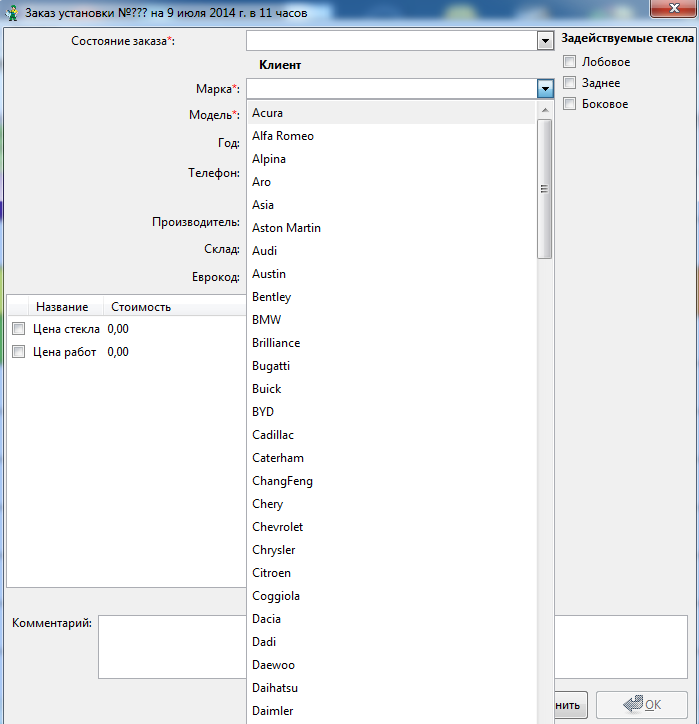Enable the Боковое glass checkbox
Viewport: 699px width, 724px height.
[570, 103]
